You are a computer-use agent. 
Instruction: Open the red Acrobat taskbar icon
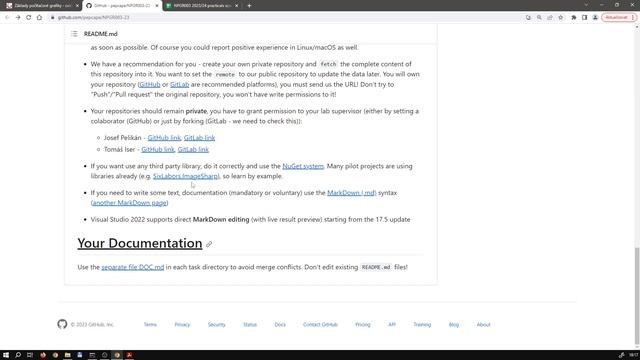[x=129, y=355]
